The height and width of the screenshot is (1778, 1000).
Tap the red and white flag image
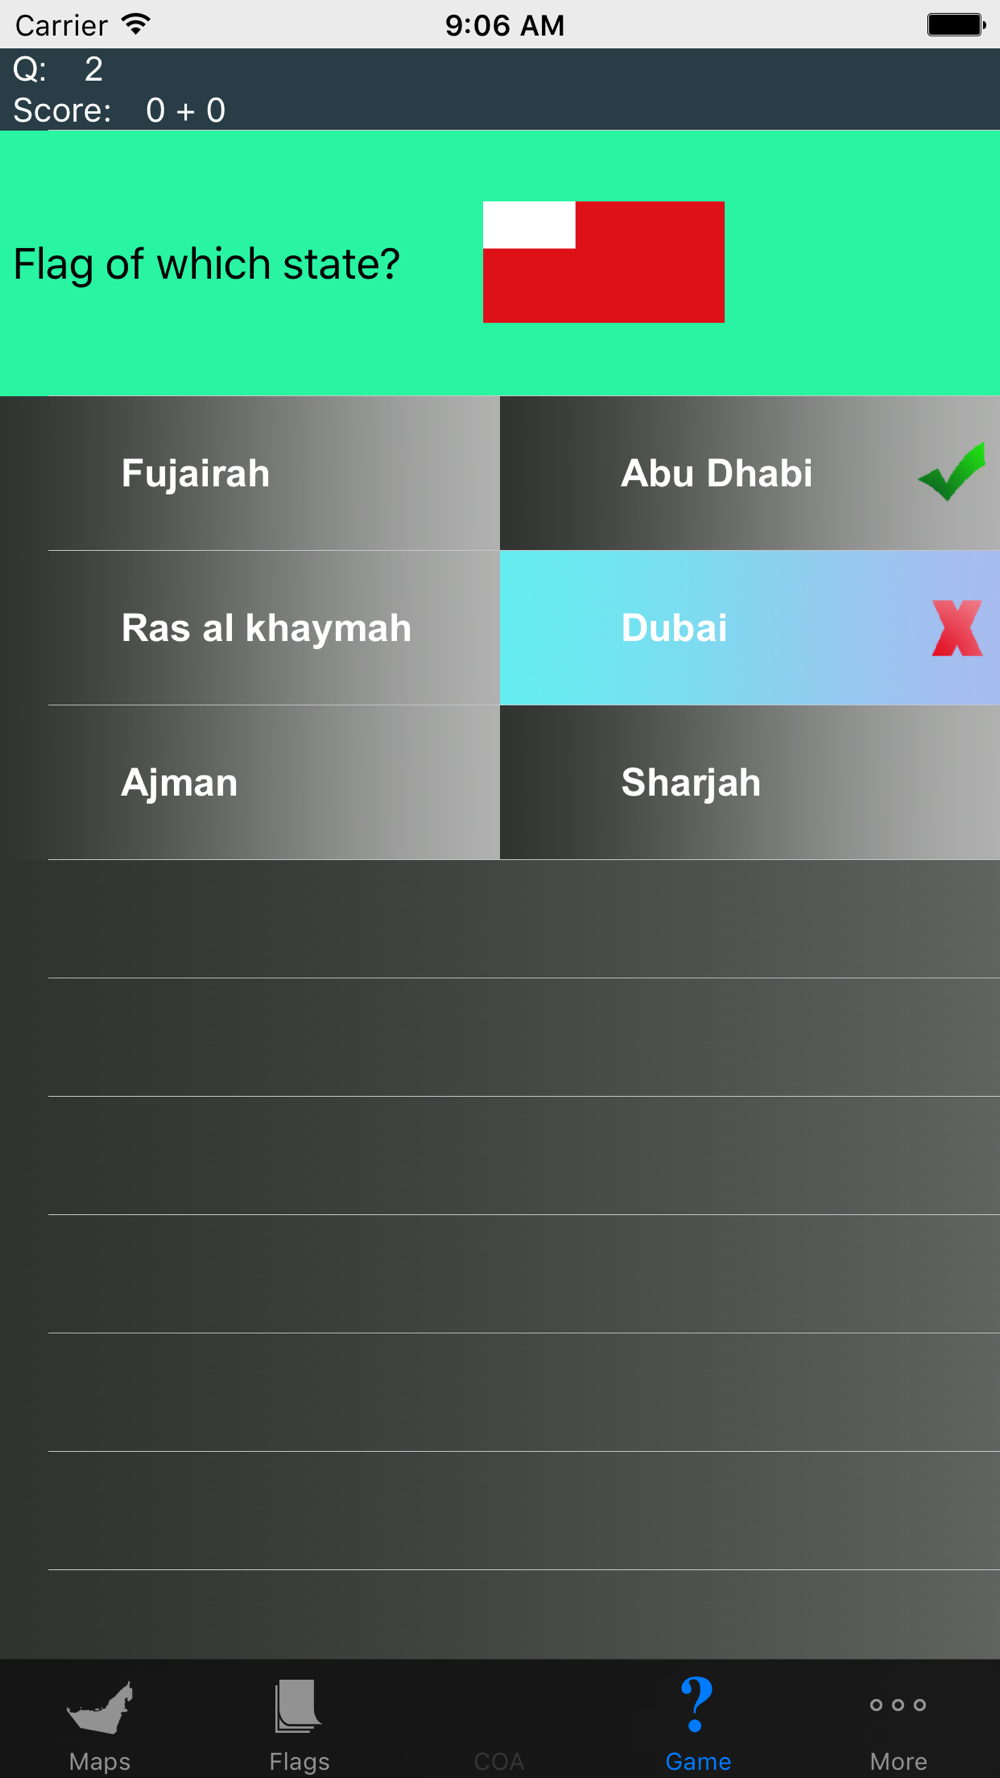coord(604,262)
